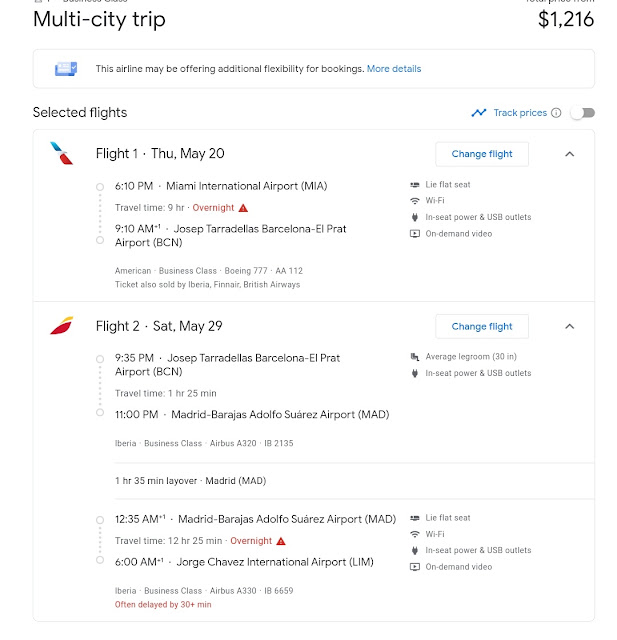Image resolution: width=617 pixels, height=640 pixels.
Task: Click the American Airlines logo icon
Action: click(62, 153)
